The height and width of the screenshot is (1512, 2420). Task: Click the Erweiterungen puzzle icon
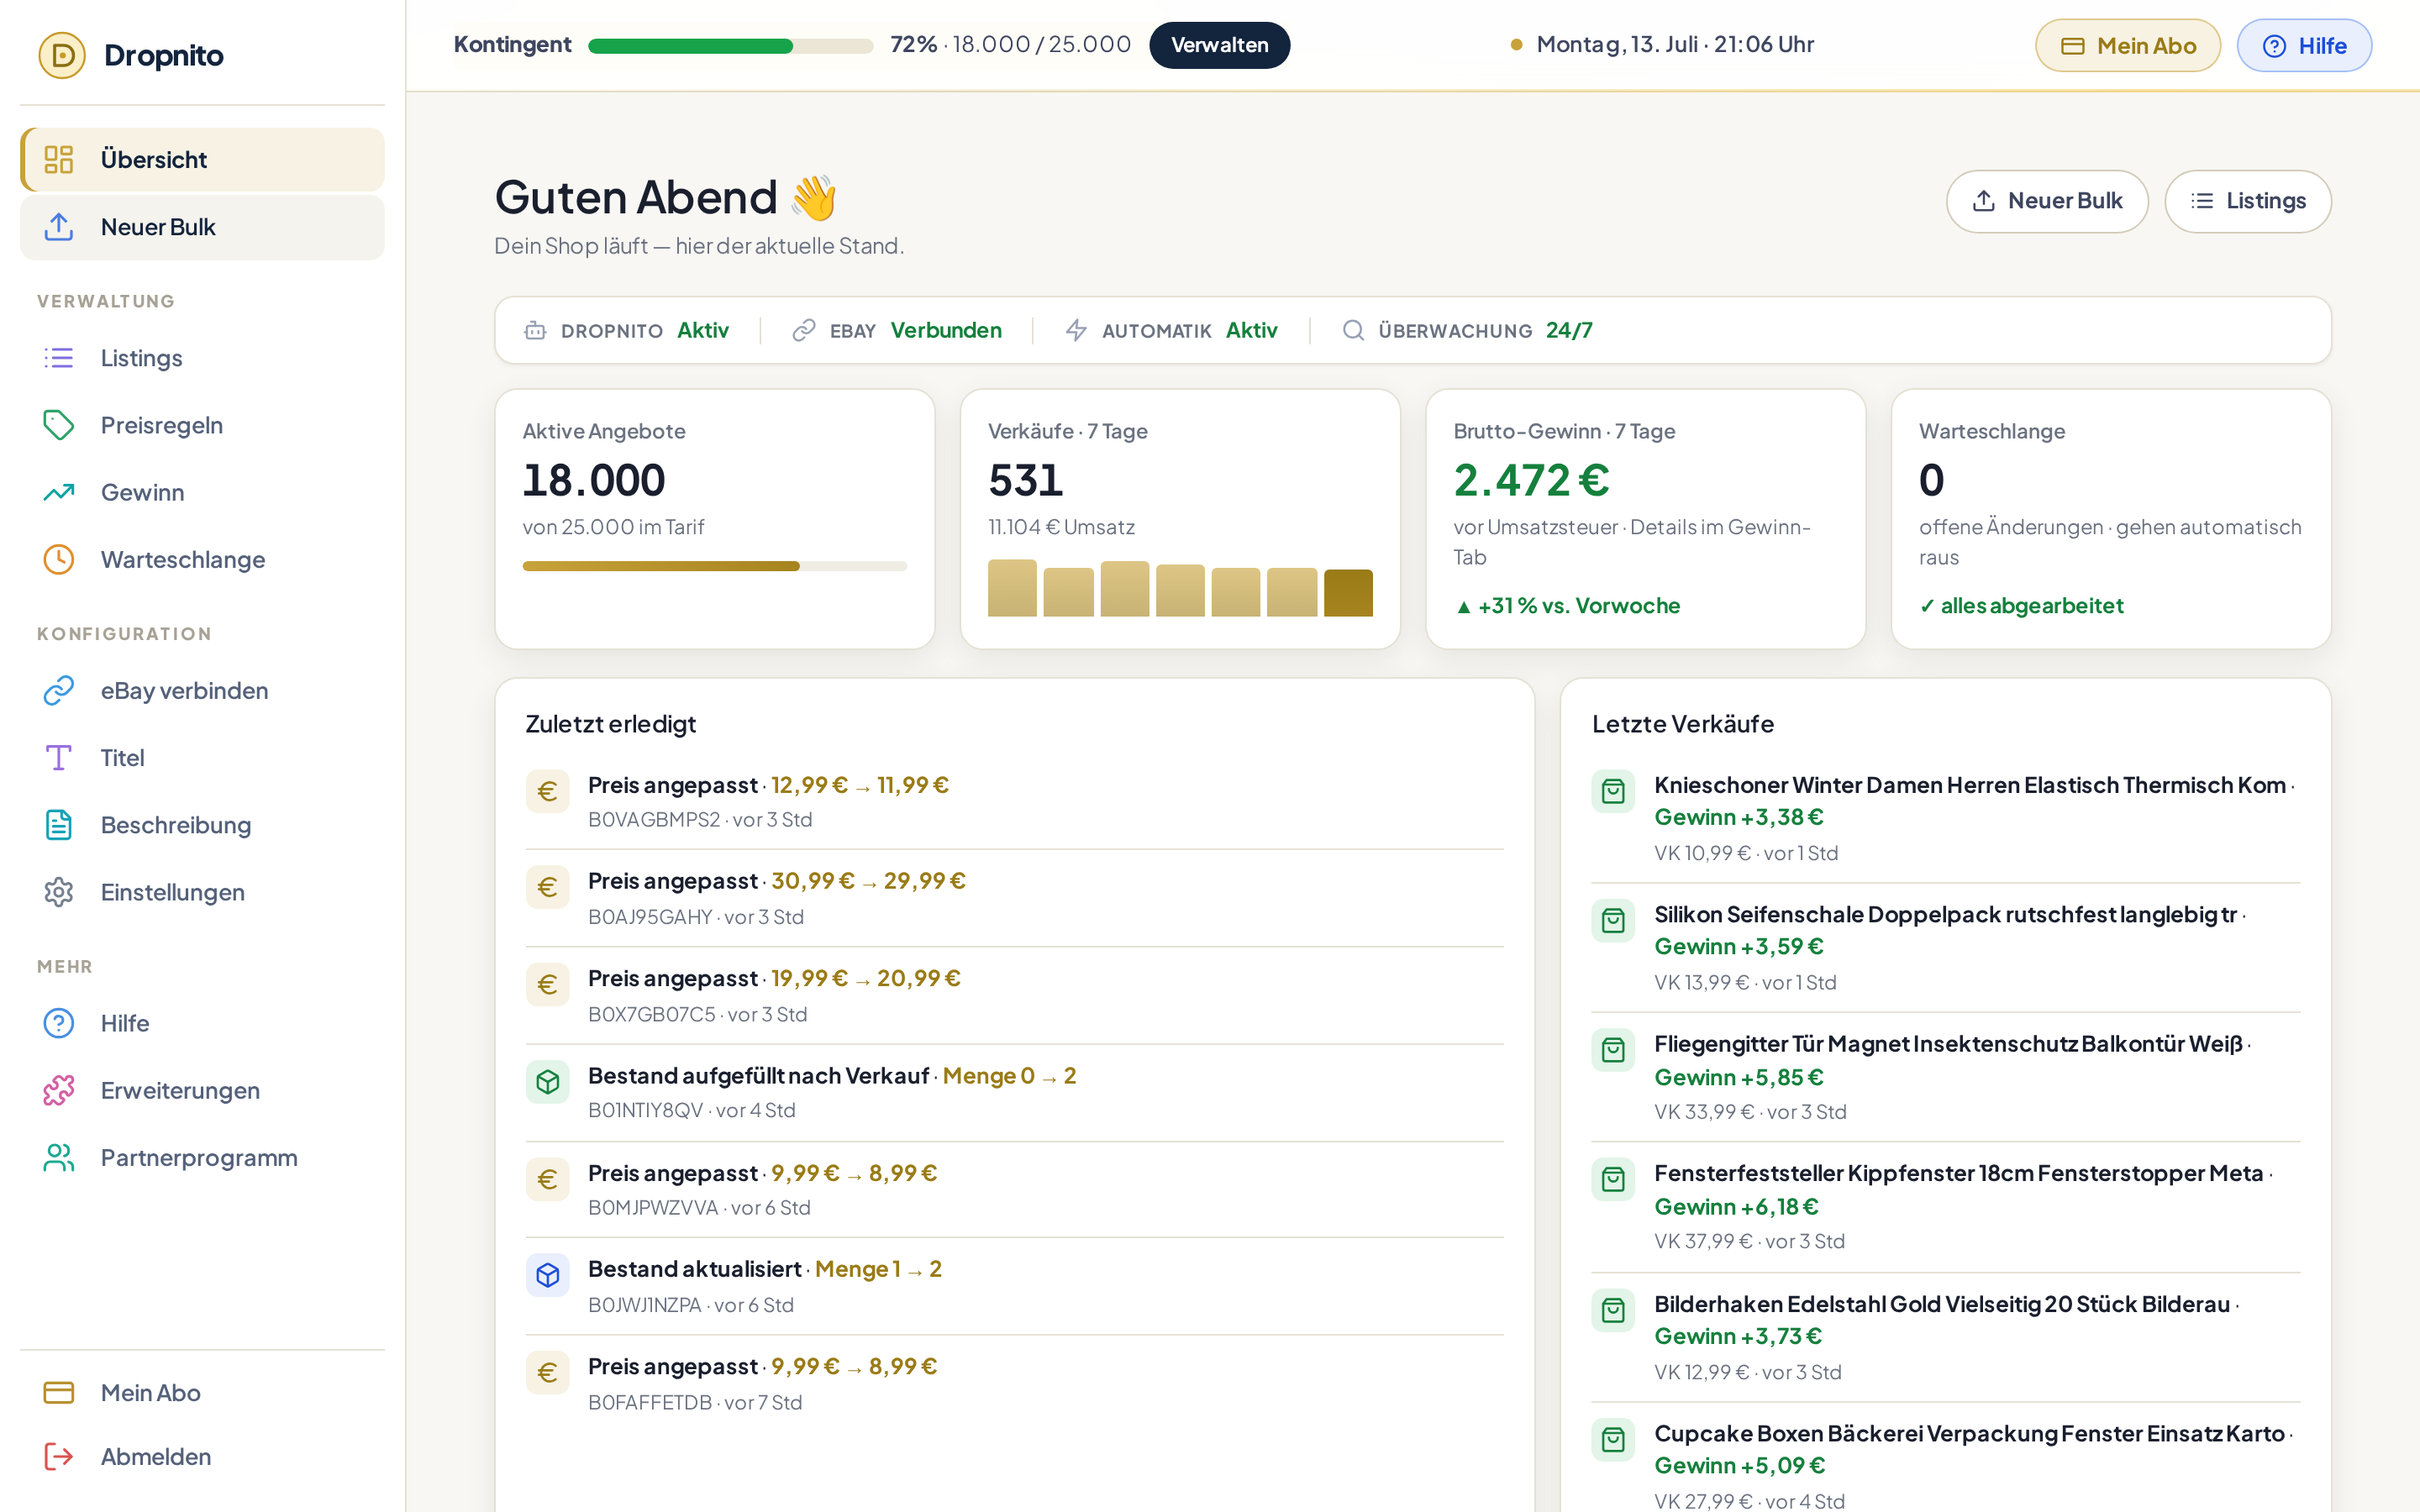59,1089
